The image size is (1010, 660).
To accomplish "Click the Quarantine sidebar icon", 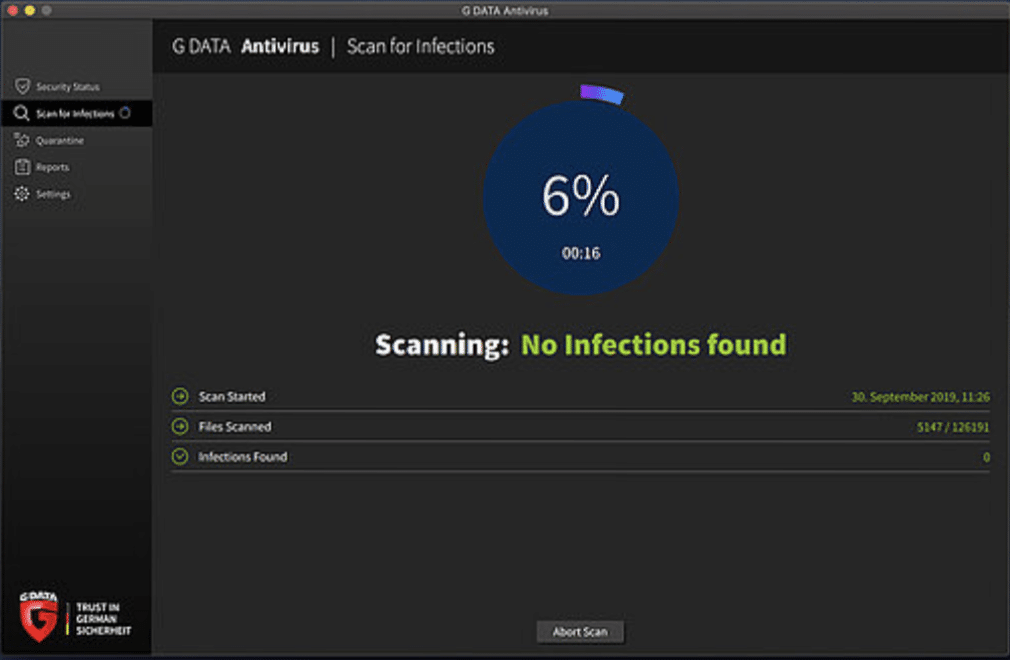I will (x=21, y=140).
